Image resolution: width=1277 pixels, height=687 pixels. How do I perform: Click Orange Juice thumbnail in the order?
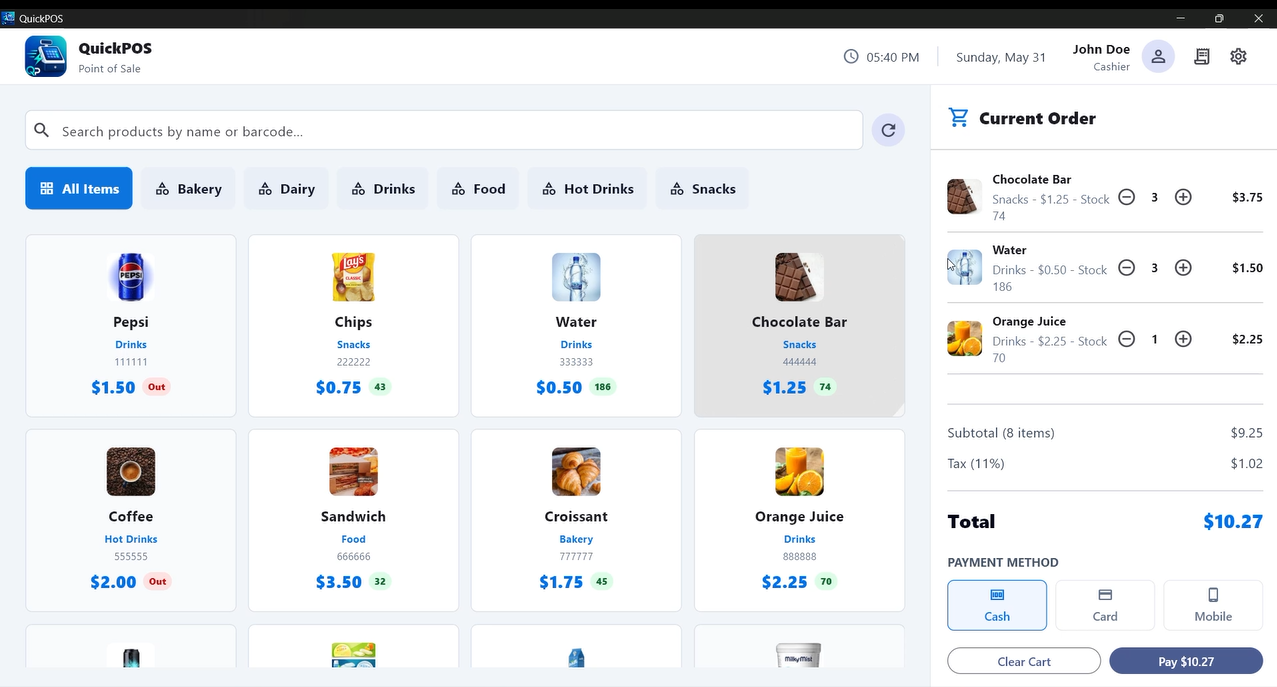965,339
